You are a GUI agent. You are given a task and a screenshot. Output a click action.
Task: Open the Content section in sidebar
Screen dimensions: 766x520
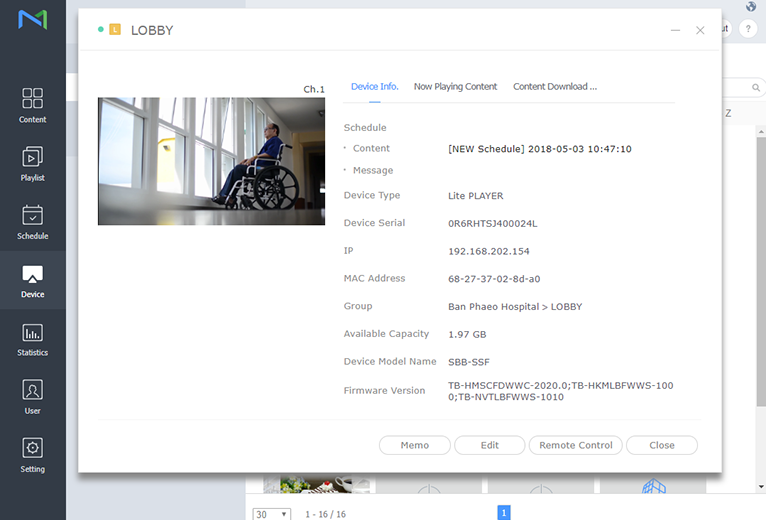point(32,105)
